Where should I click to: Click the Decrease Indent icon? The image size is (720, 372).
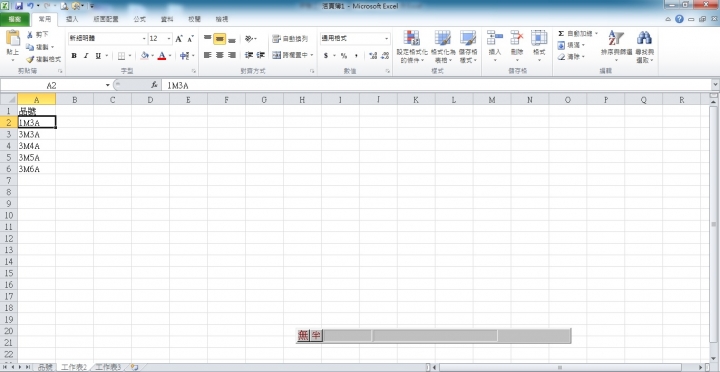[x=249, y=55]
